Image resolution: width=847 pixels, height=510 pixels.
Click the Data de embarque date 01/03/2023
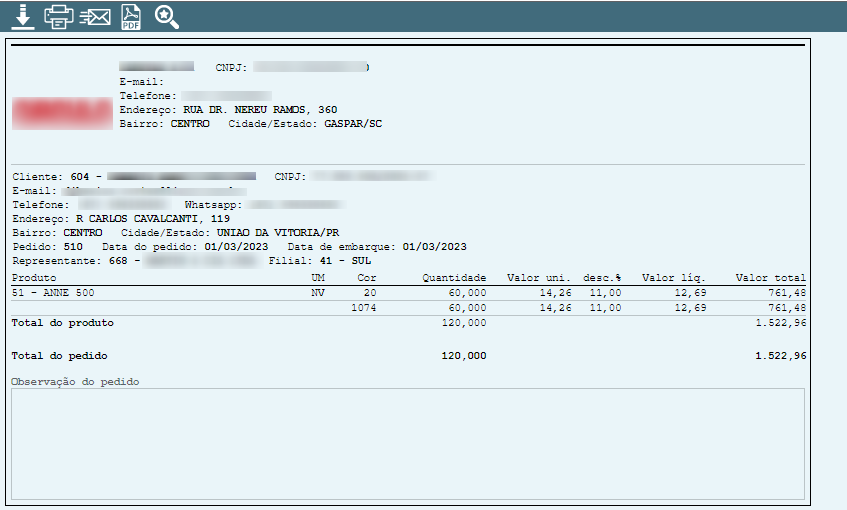(435, 246)
